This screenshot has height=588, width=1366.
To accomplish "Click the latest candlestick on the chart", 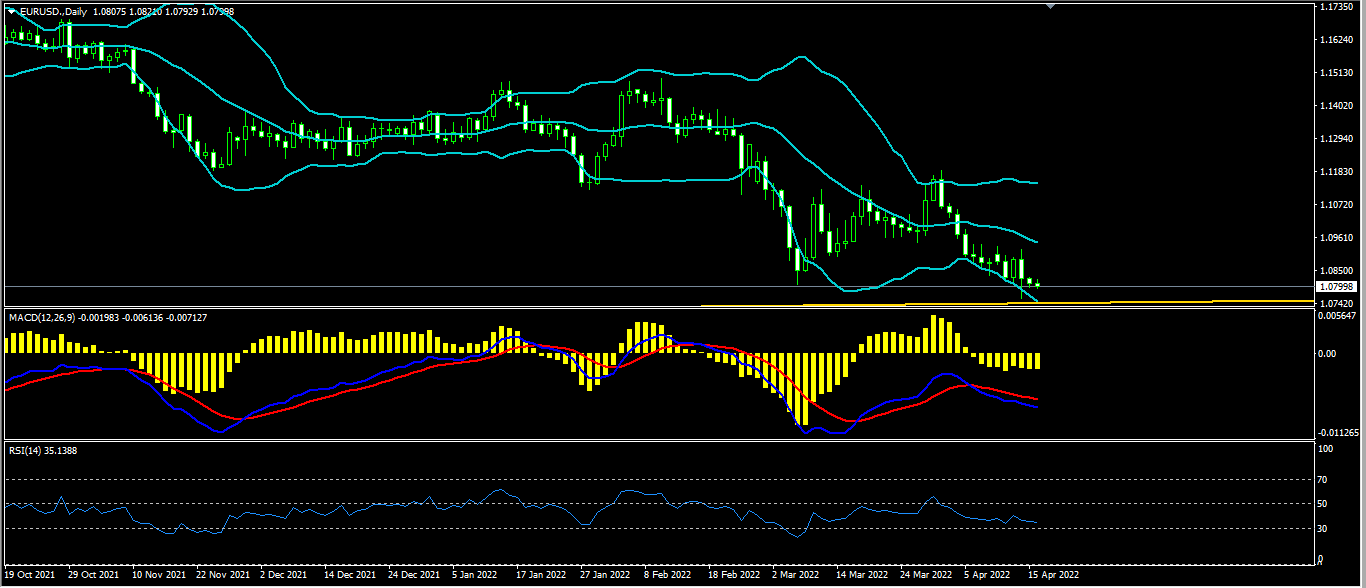I will 1037,284.
